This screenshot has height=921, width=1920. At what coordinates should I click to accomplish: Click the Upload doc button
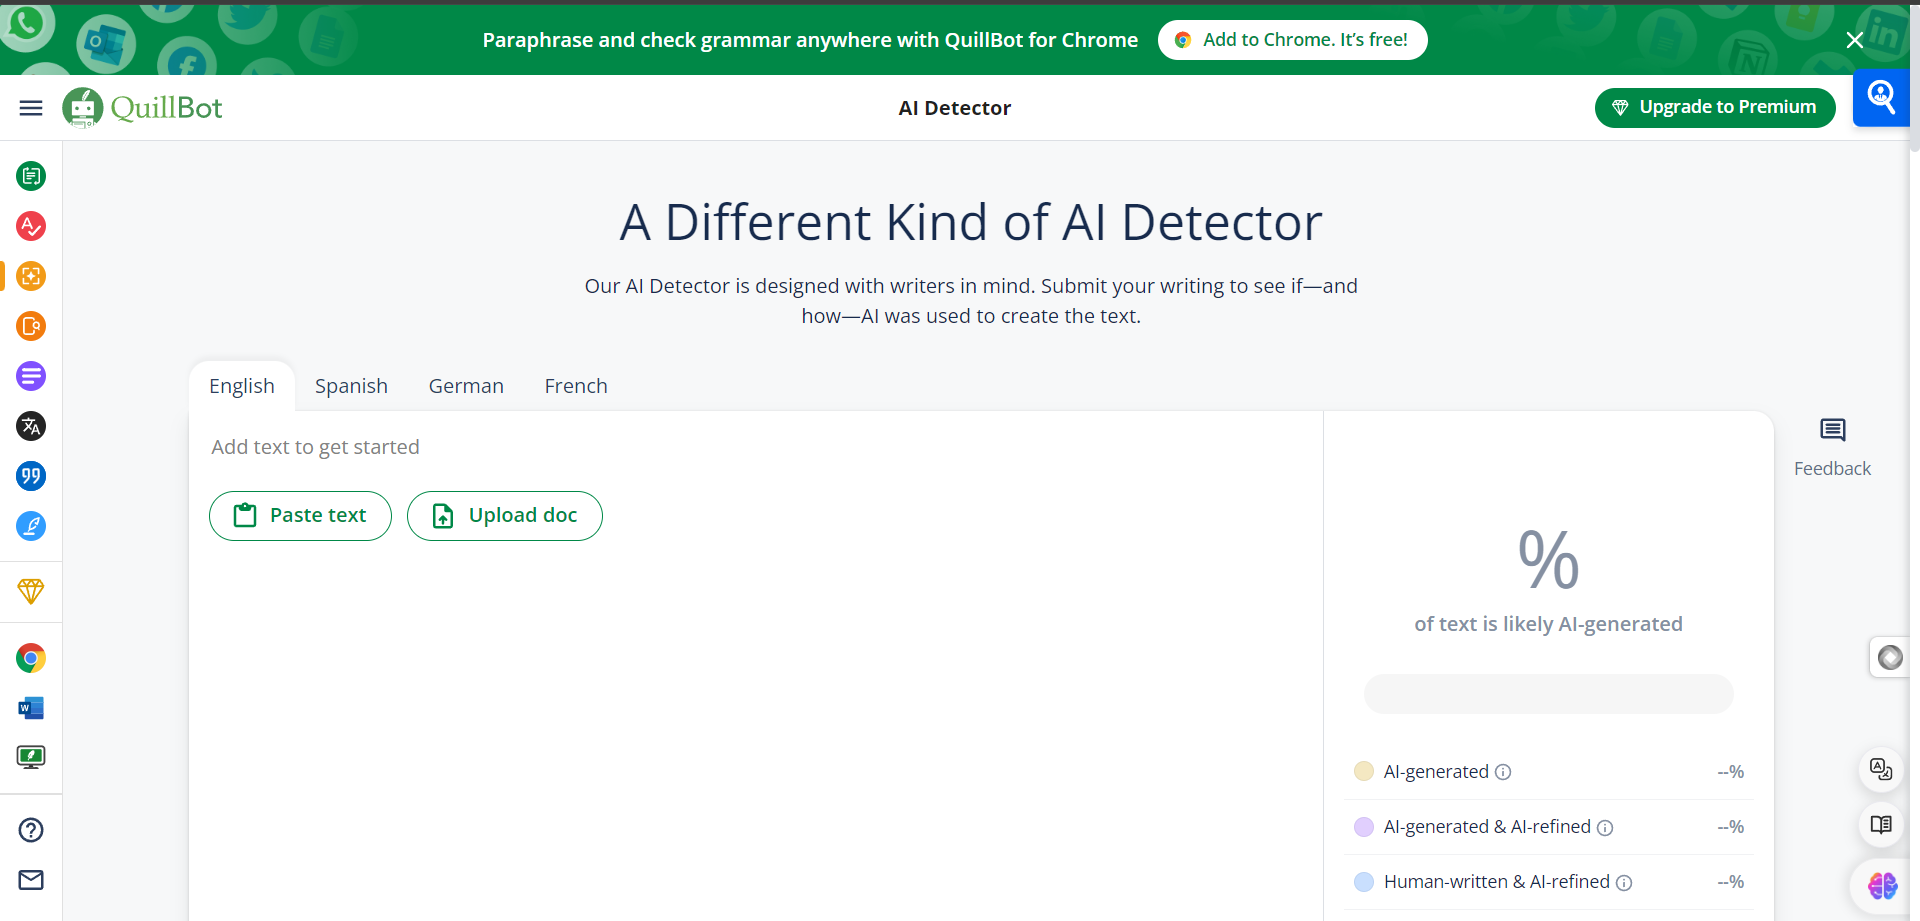pos(505,516)
